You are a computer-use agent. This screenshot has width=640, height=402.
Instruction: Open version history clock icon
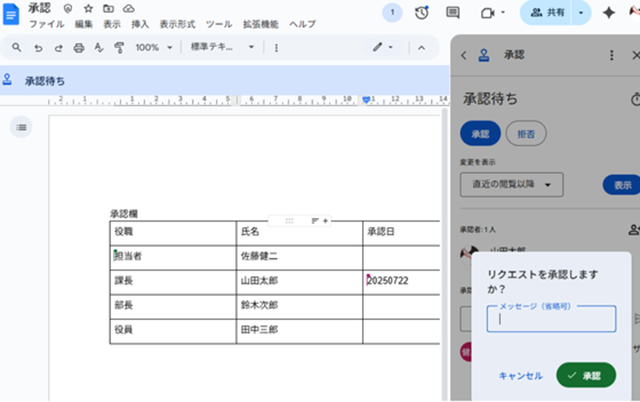point(422,13)
